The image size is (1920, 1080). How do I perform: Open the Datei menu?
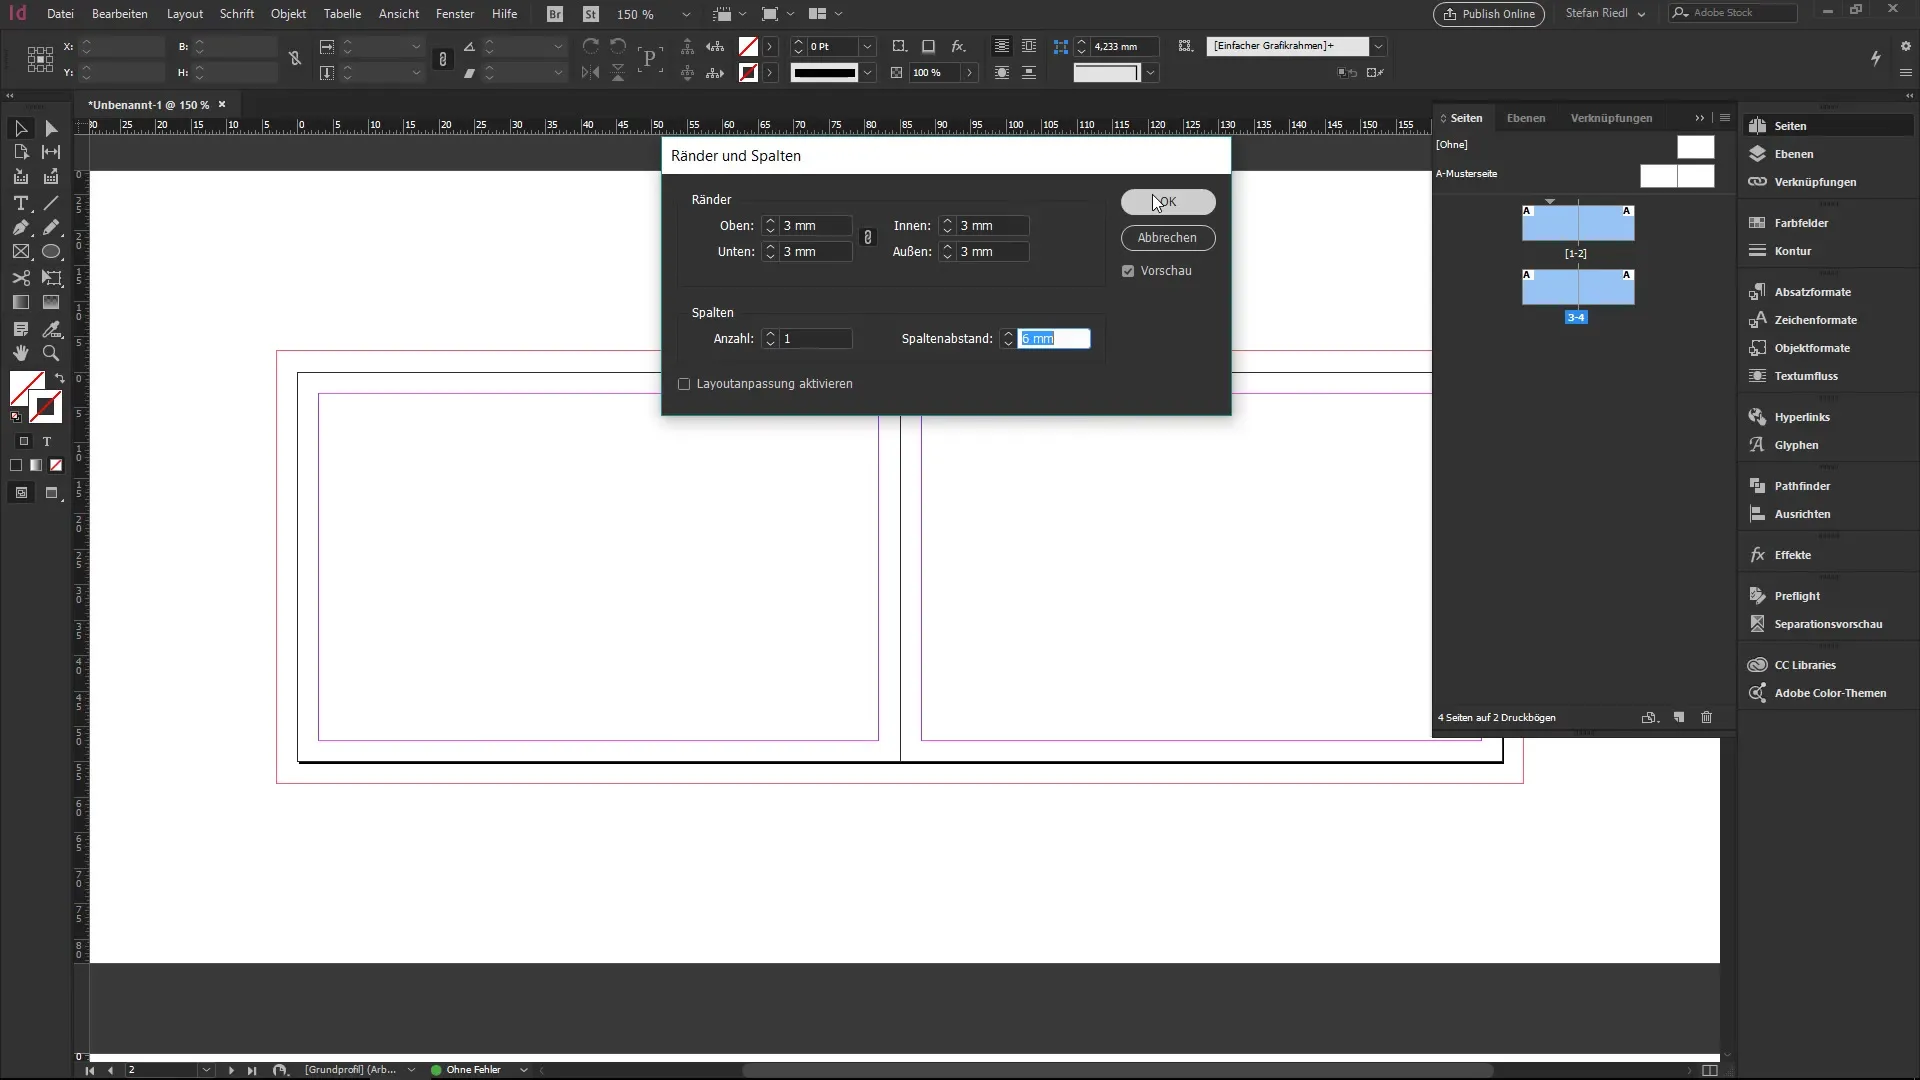tap(60, 14)
